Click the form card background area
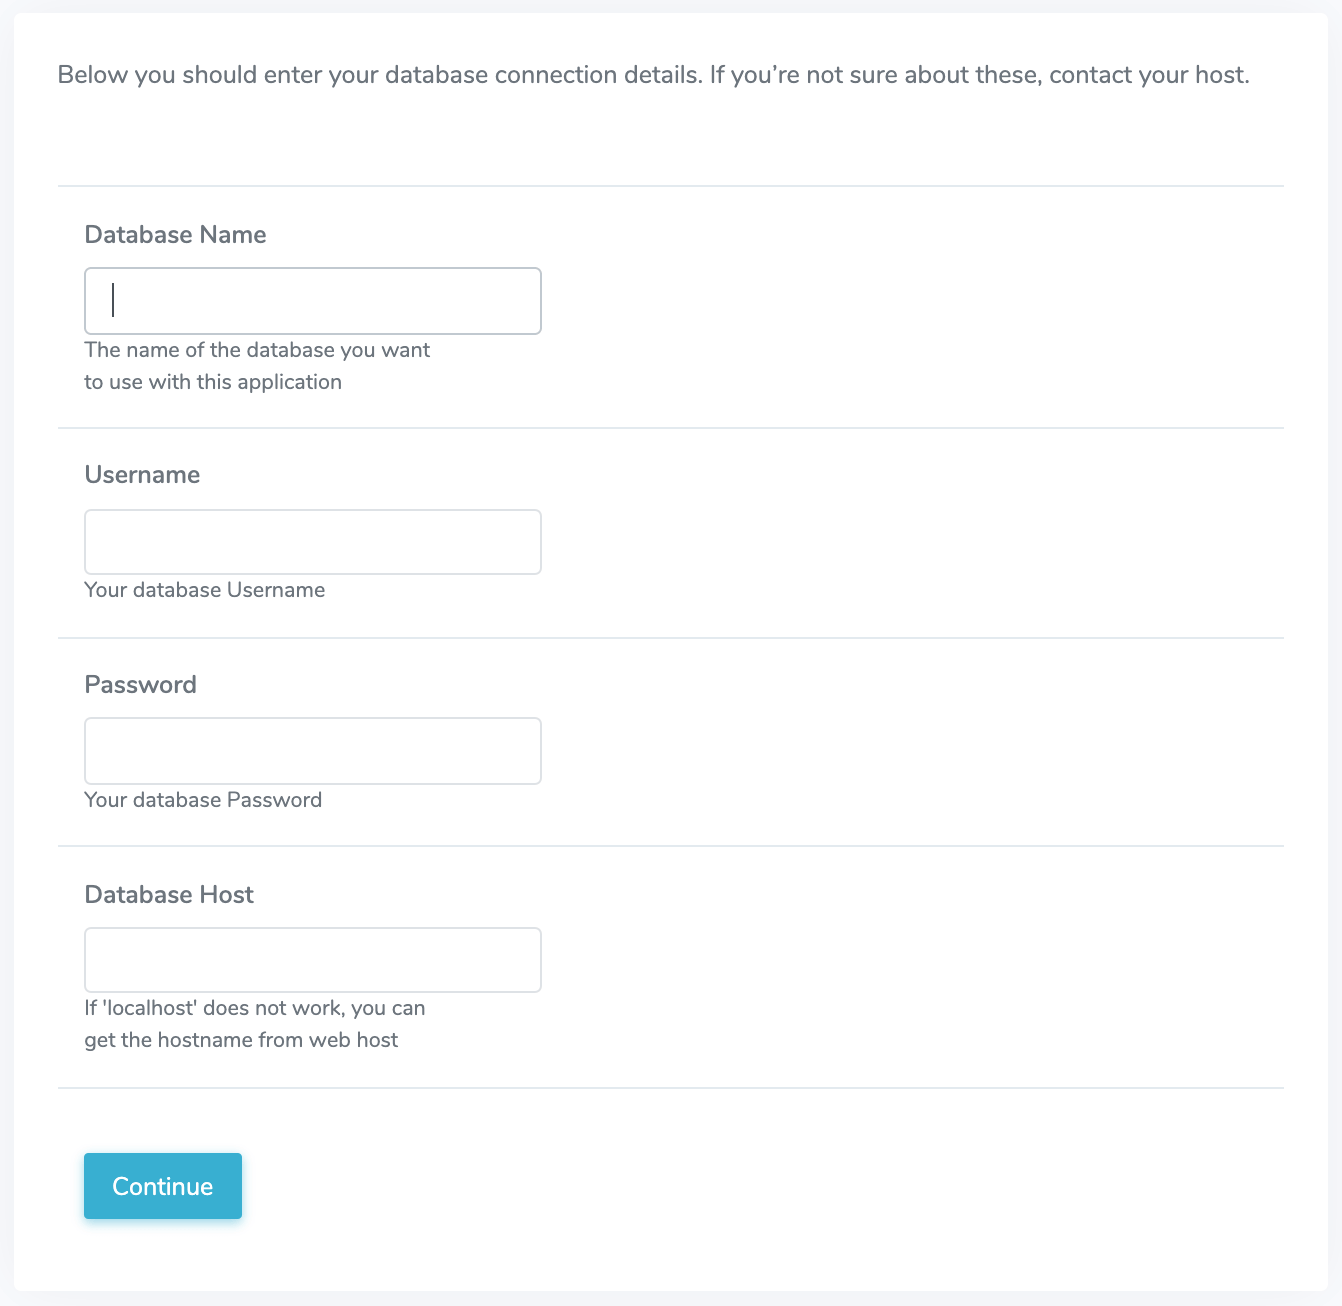The width and height of the screenshot is (1342, 1306). tap(900, 1150)
